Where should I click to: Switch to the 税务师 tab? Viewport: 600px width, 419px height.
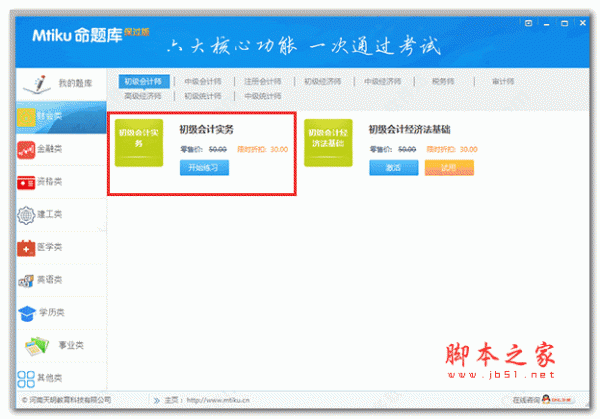coord(443,82)
